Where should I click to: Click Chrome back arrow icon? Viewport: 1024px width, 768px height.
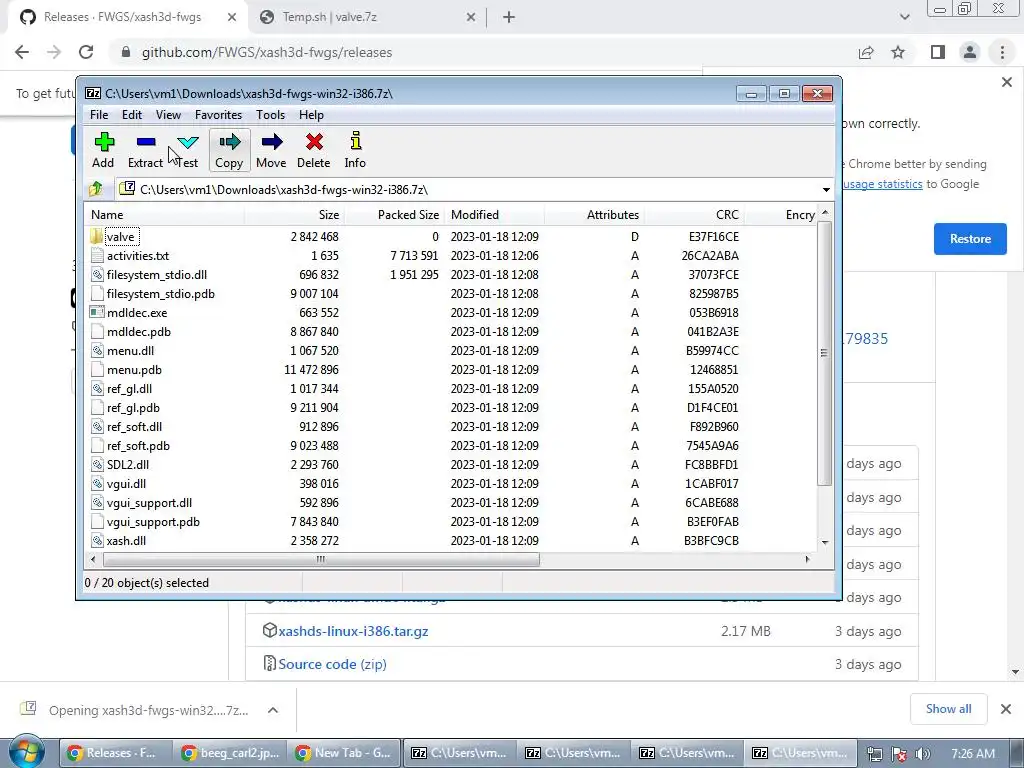(x=22, y=52)
